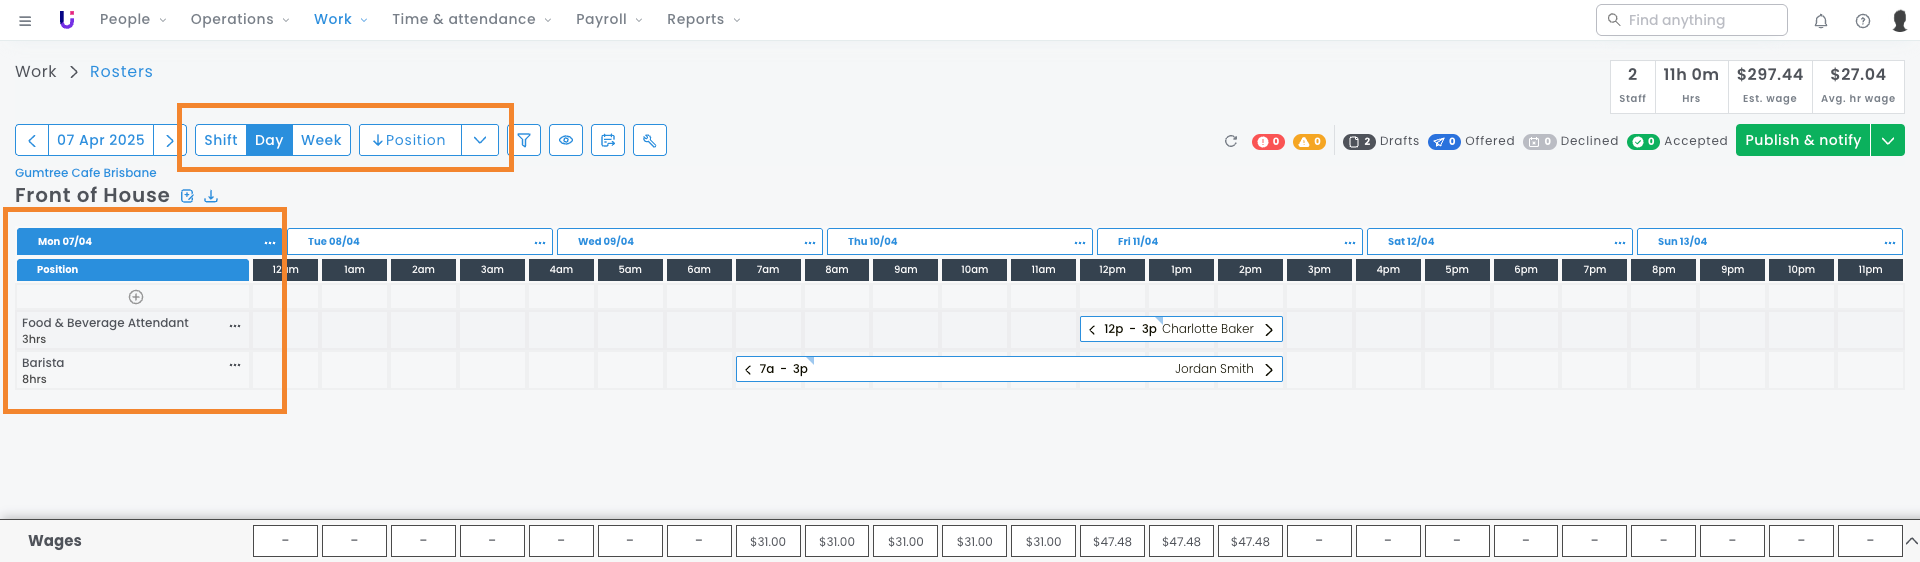The width and height of the screenshot is (1920, 562).
Task: Click the filter funnel icon
Action: click(x=524, y=140)
